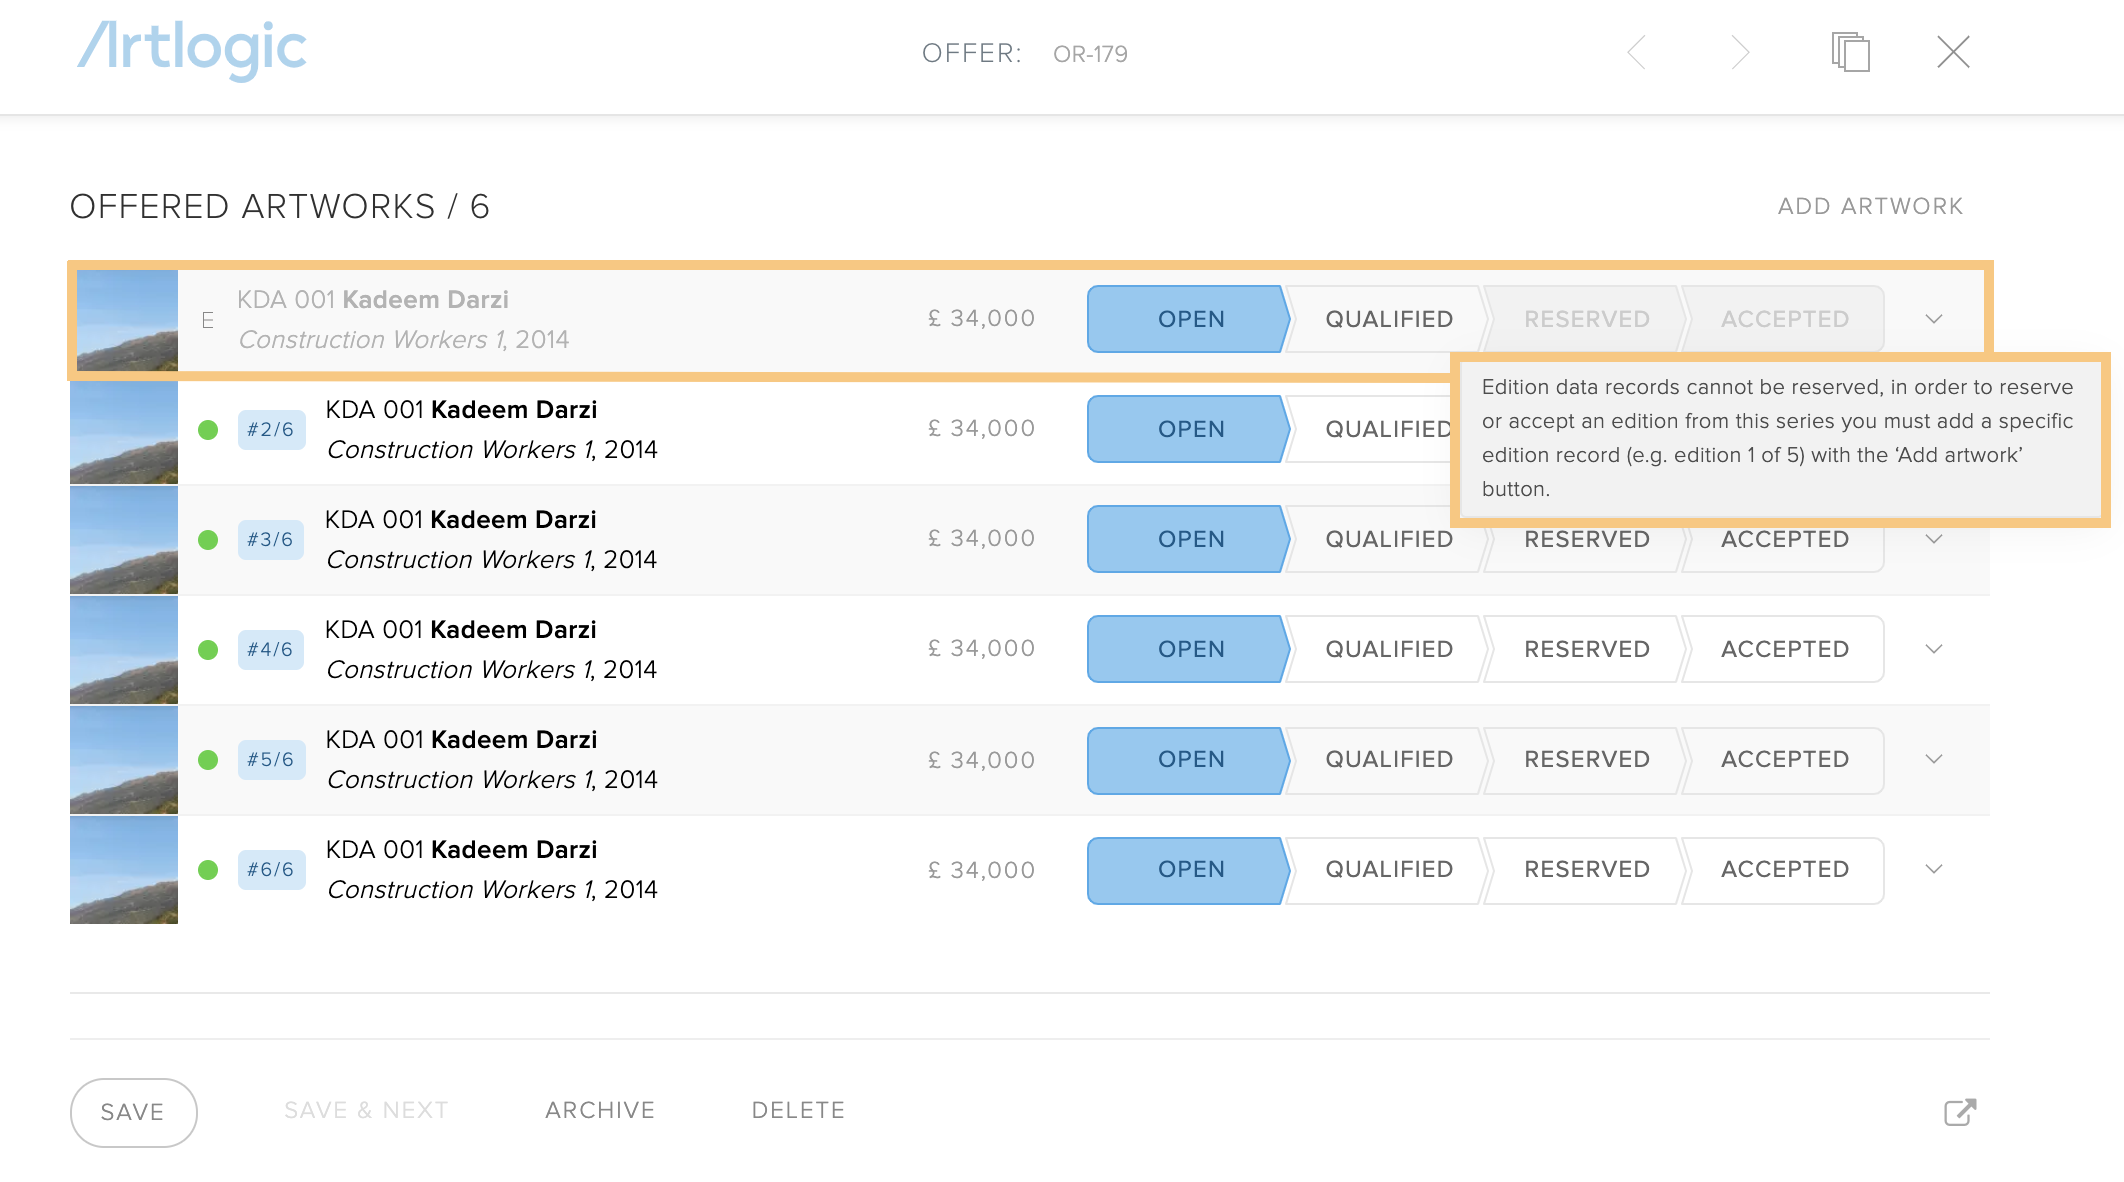Image resolution: width=2124 pixels, height=1182 pixels.
Task: Click the Add Artwork link
Action: coord(1870,206)
